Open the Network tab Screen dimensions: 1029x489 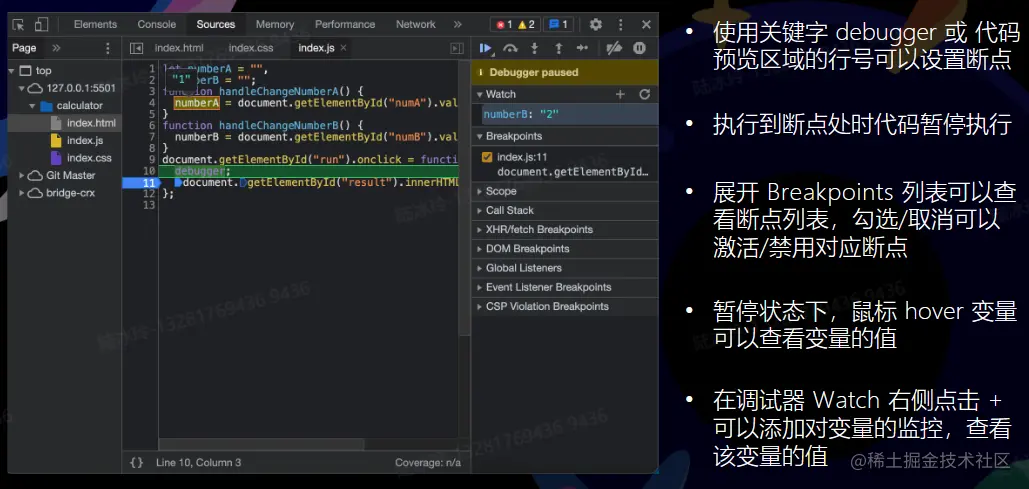[415, 24]
